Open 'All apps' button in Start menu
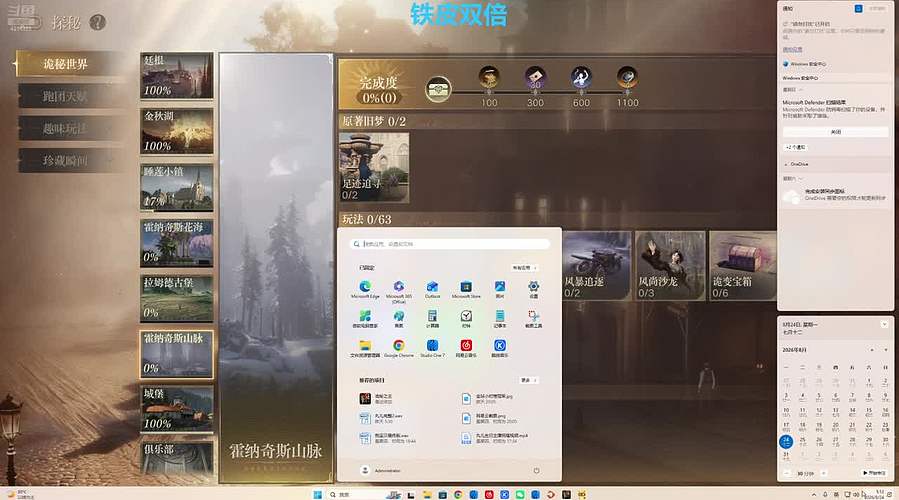Screen dimensions: 899x500 [524, 268]
